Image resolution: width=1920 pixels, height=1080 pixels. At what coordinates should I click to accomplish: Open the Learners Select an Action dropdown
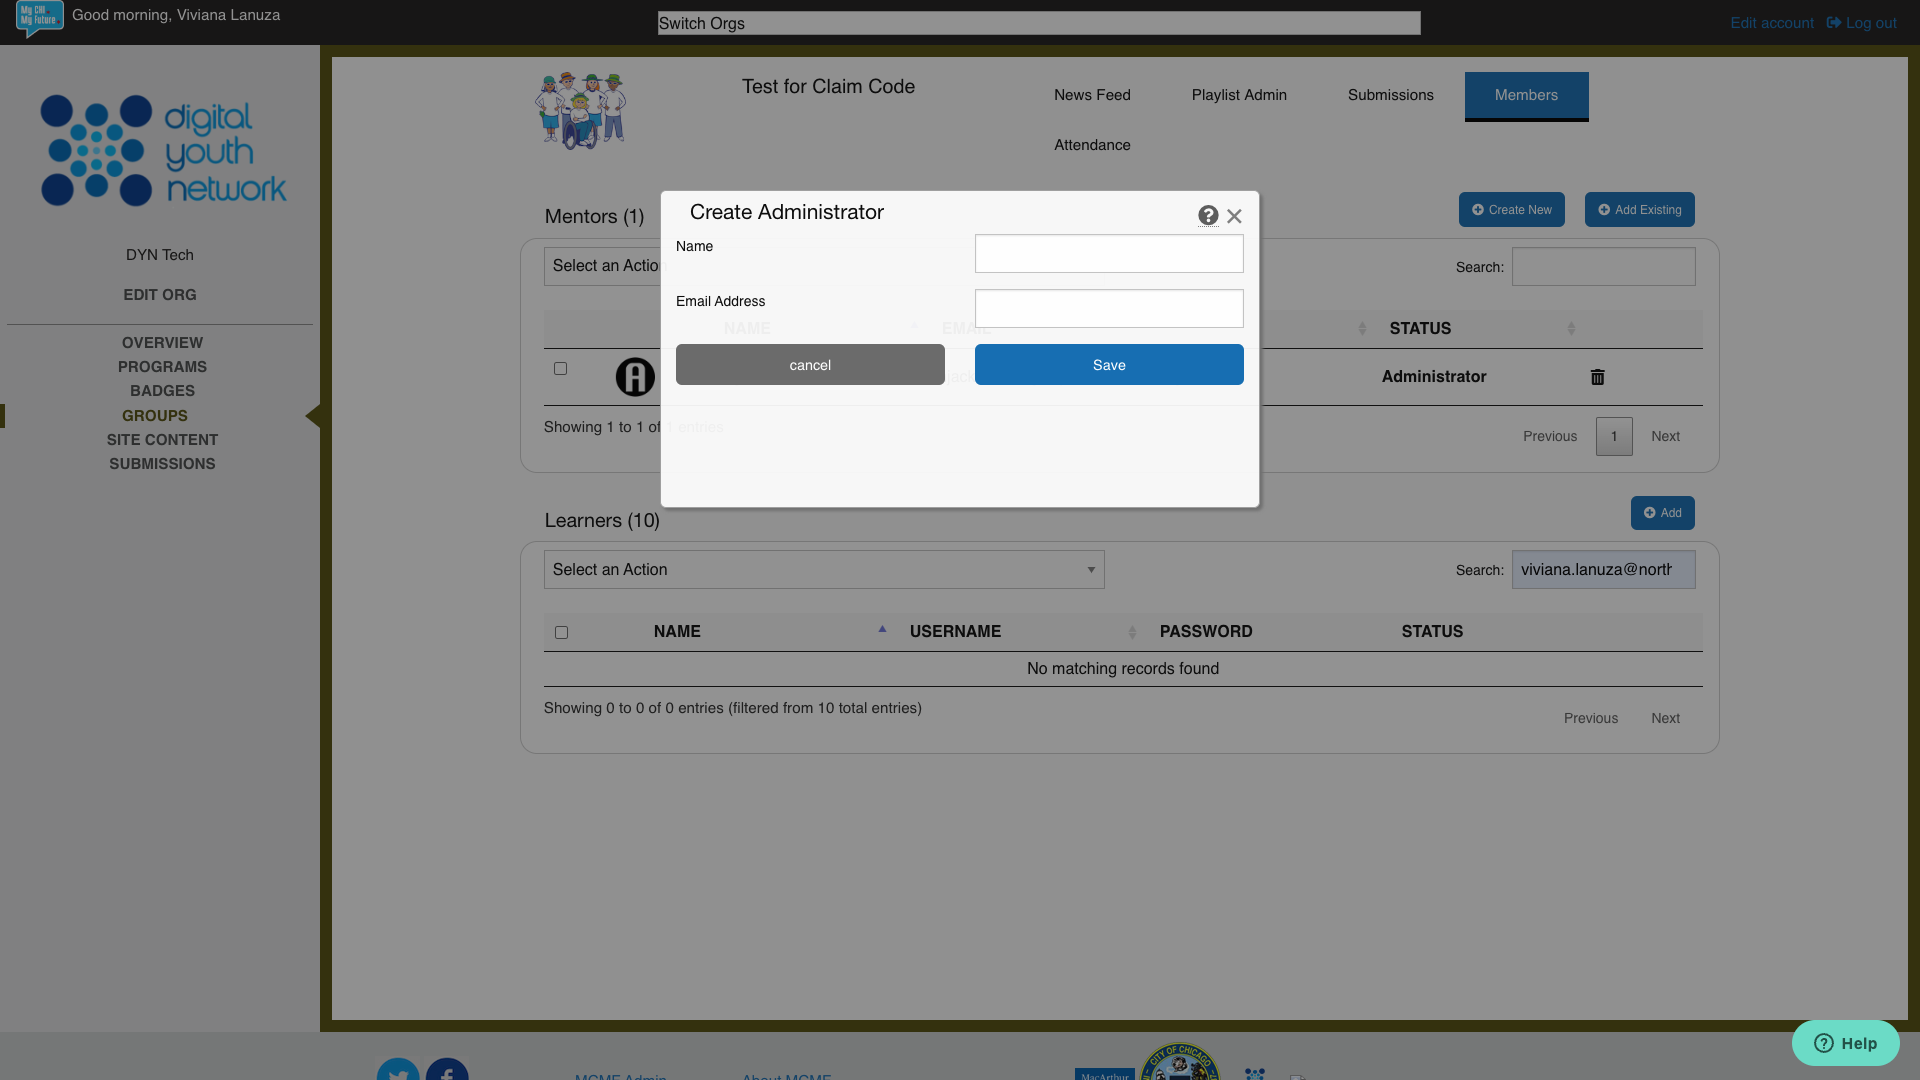(823, 569)
